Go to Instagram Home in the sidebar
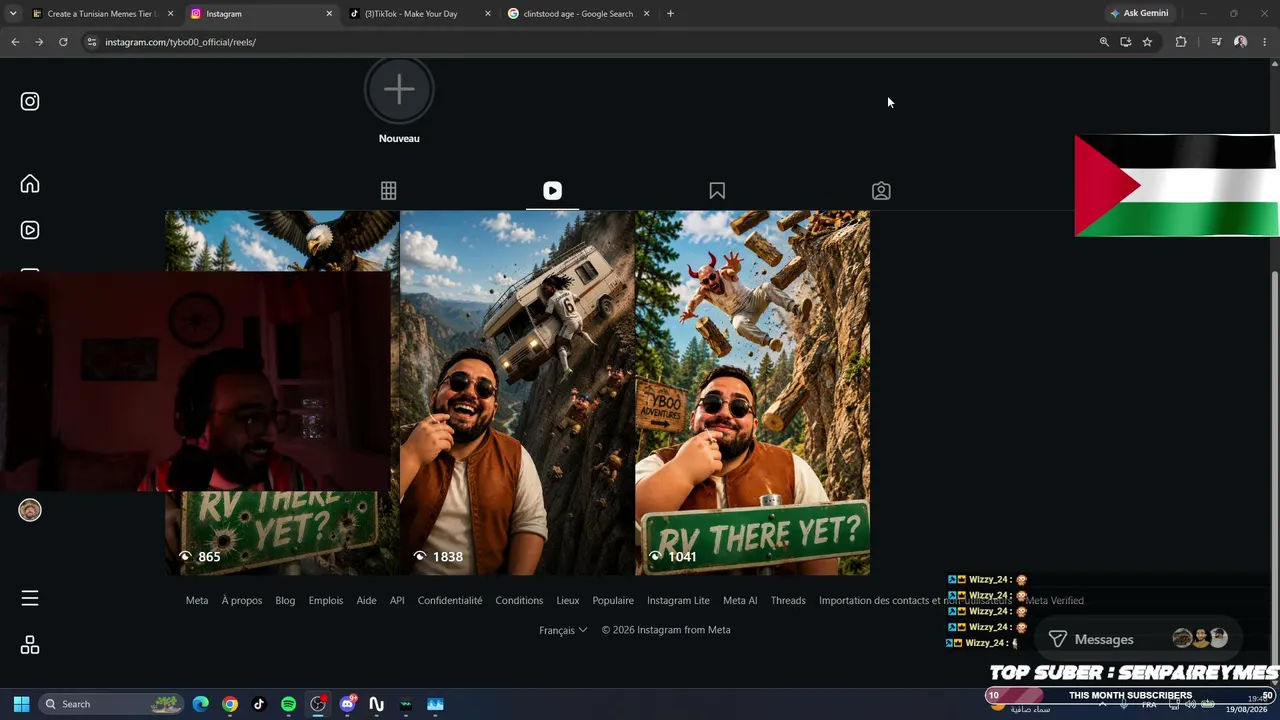Viewport: 1280px width, 720px height. pyautogui.click(x=30, y=184)
